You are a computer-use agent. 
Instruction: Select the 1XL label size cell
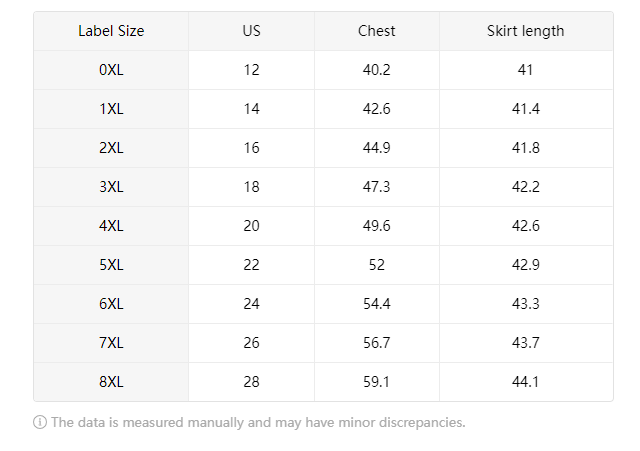111,109
